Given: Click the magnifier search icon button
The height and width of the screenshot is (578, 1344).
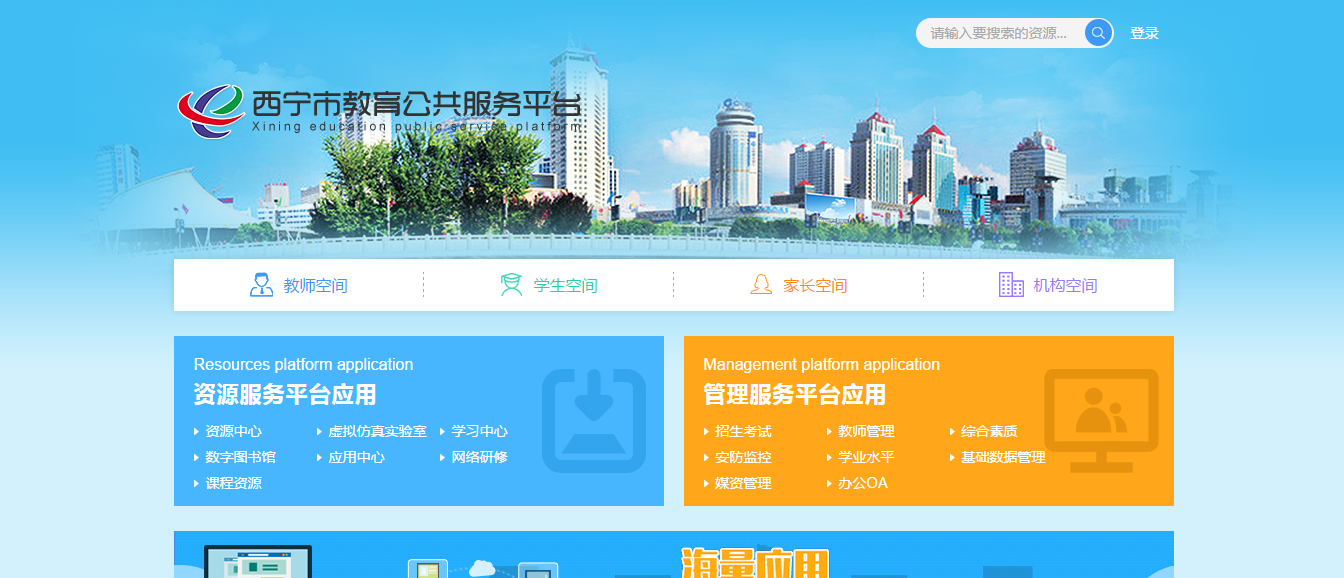Looking at the screenshot, I should (1098, 33).
